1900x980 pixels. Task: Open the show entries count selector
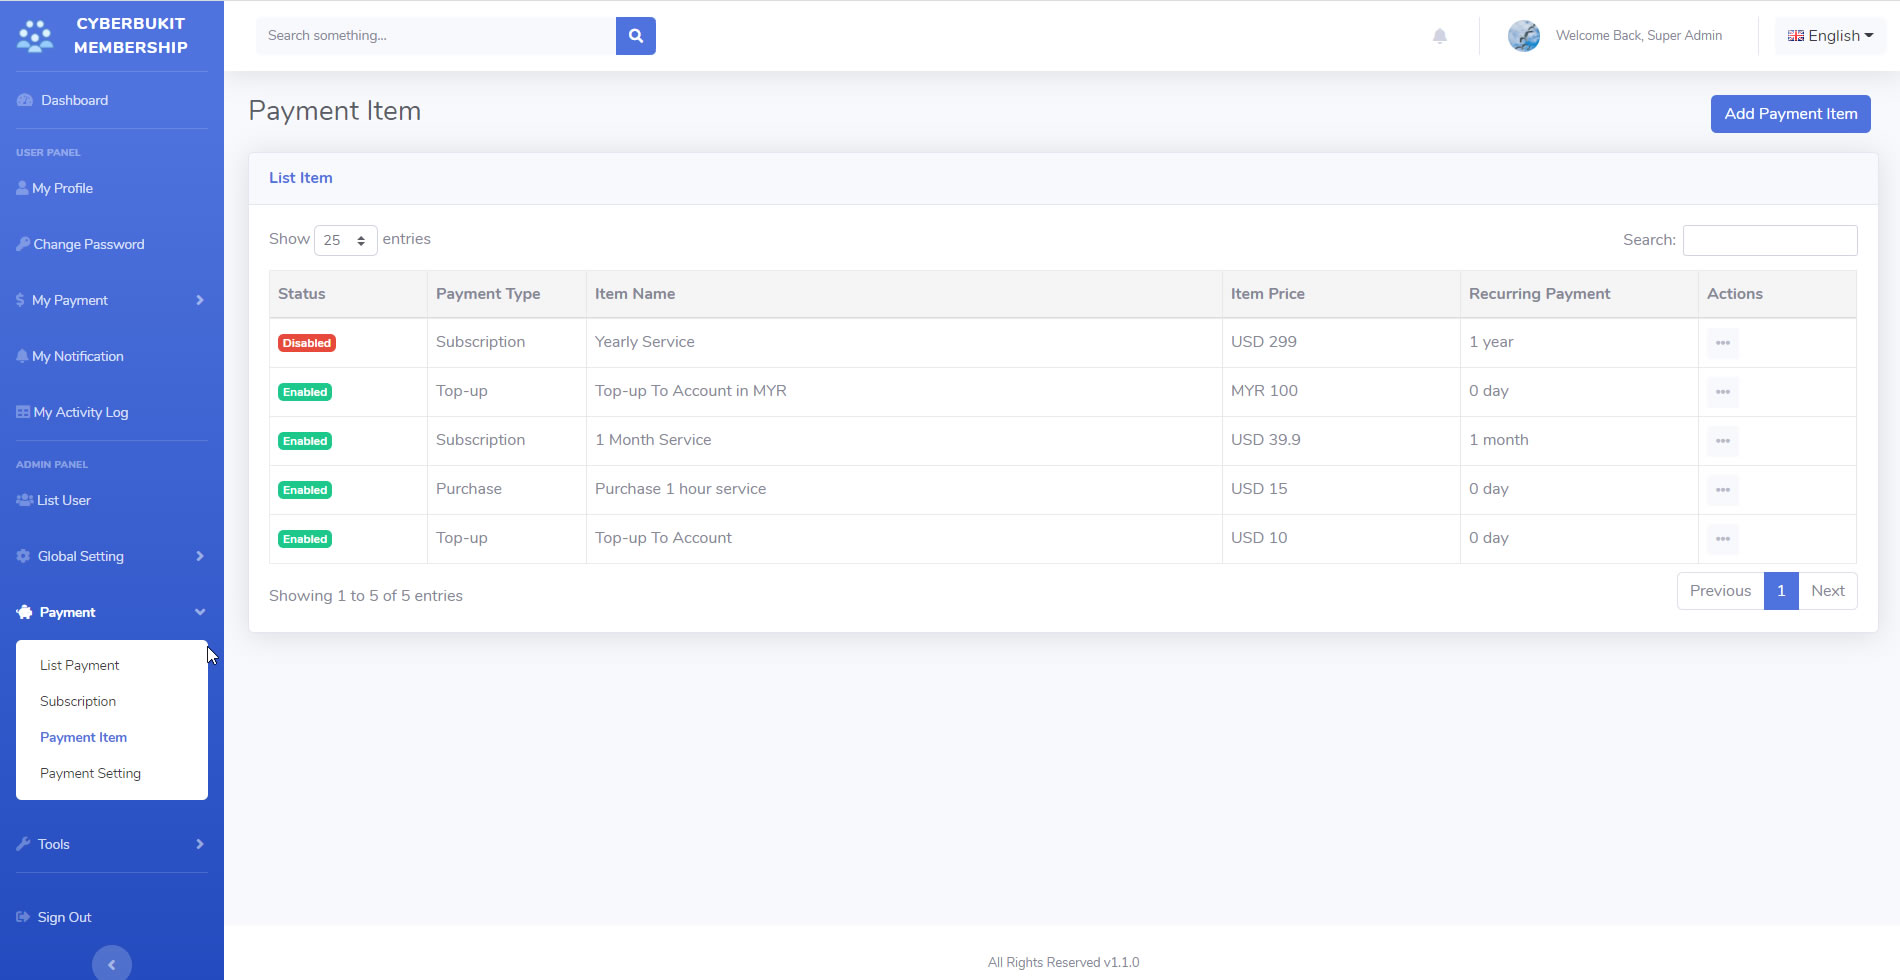coord(345,240)
